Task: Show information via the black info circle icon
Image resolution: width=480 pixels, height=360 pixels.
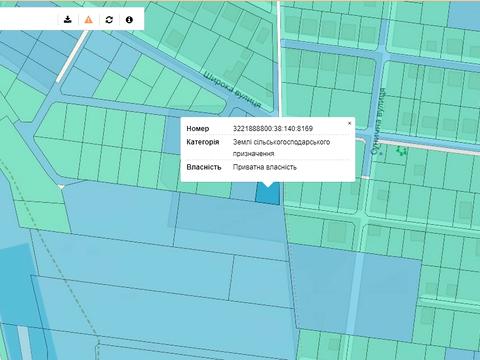Action: tap(129, 20)
